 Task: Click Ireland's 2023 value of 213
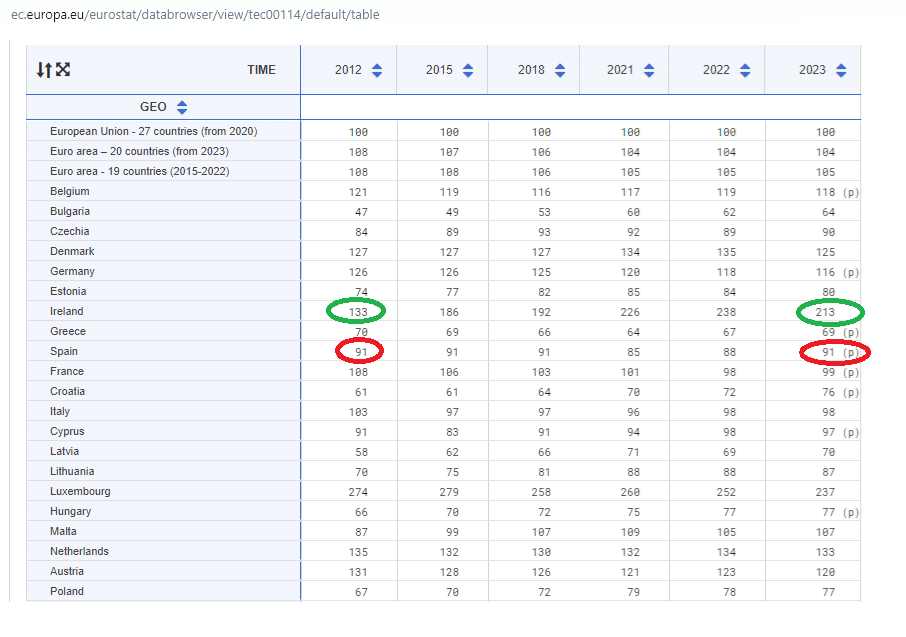[x=825, y=312]
